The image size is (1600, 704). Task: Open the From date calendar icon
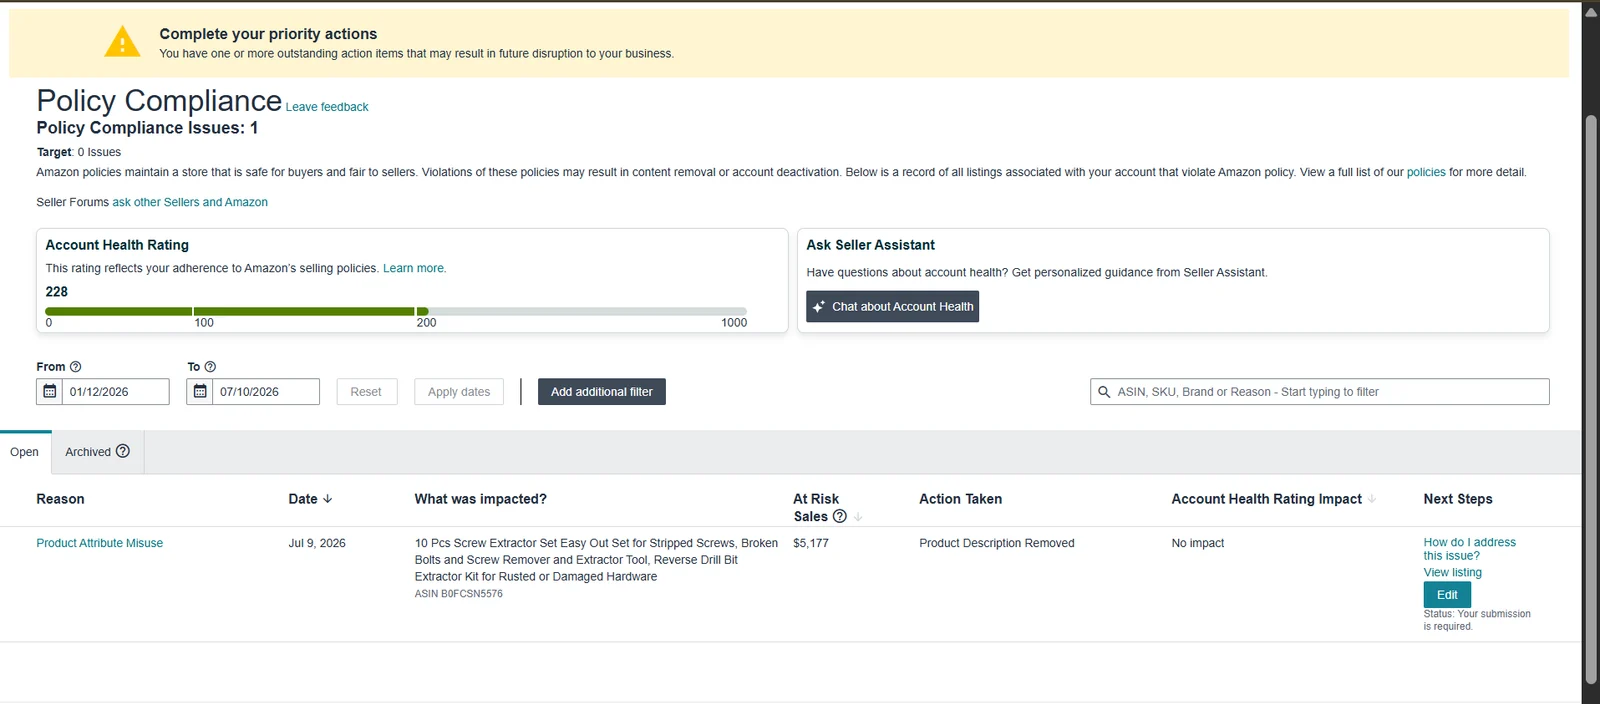tap(49, 392)
